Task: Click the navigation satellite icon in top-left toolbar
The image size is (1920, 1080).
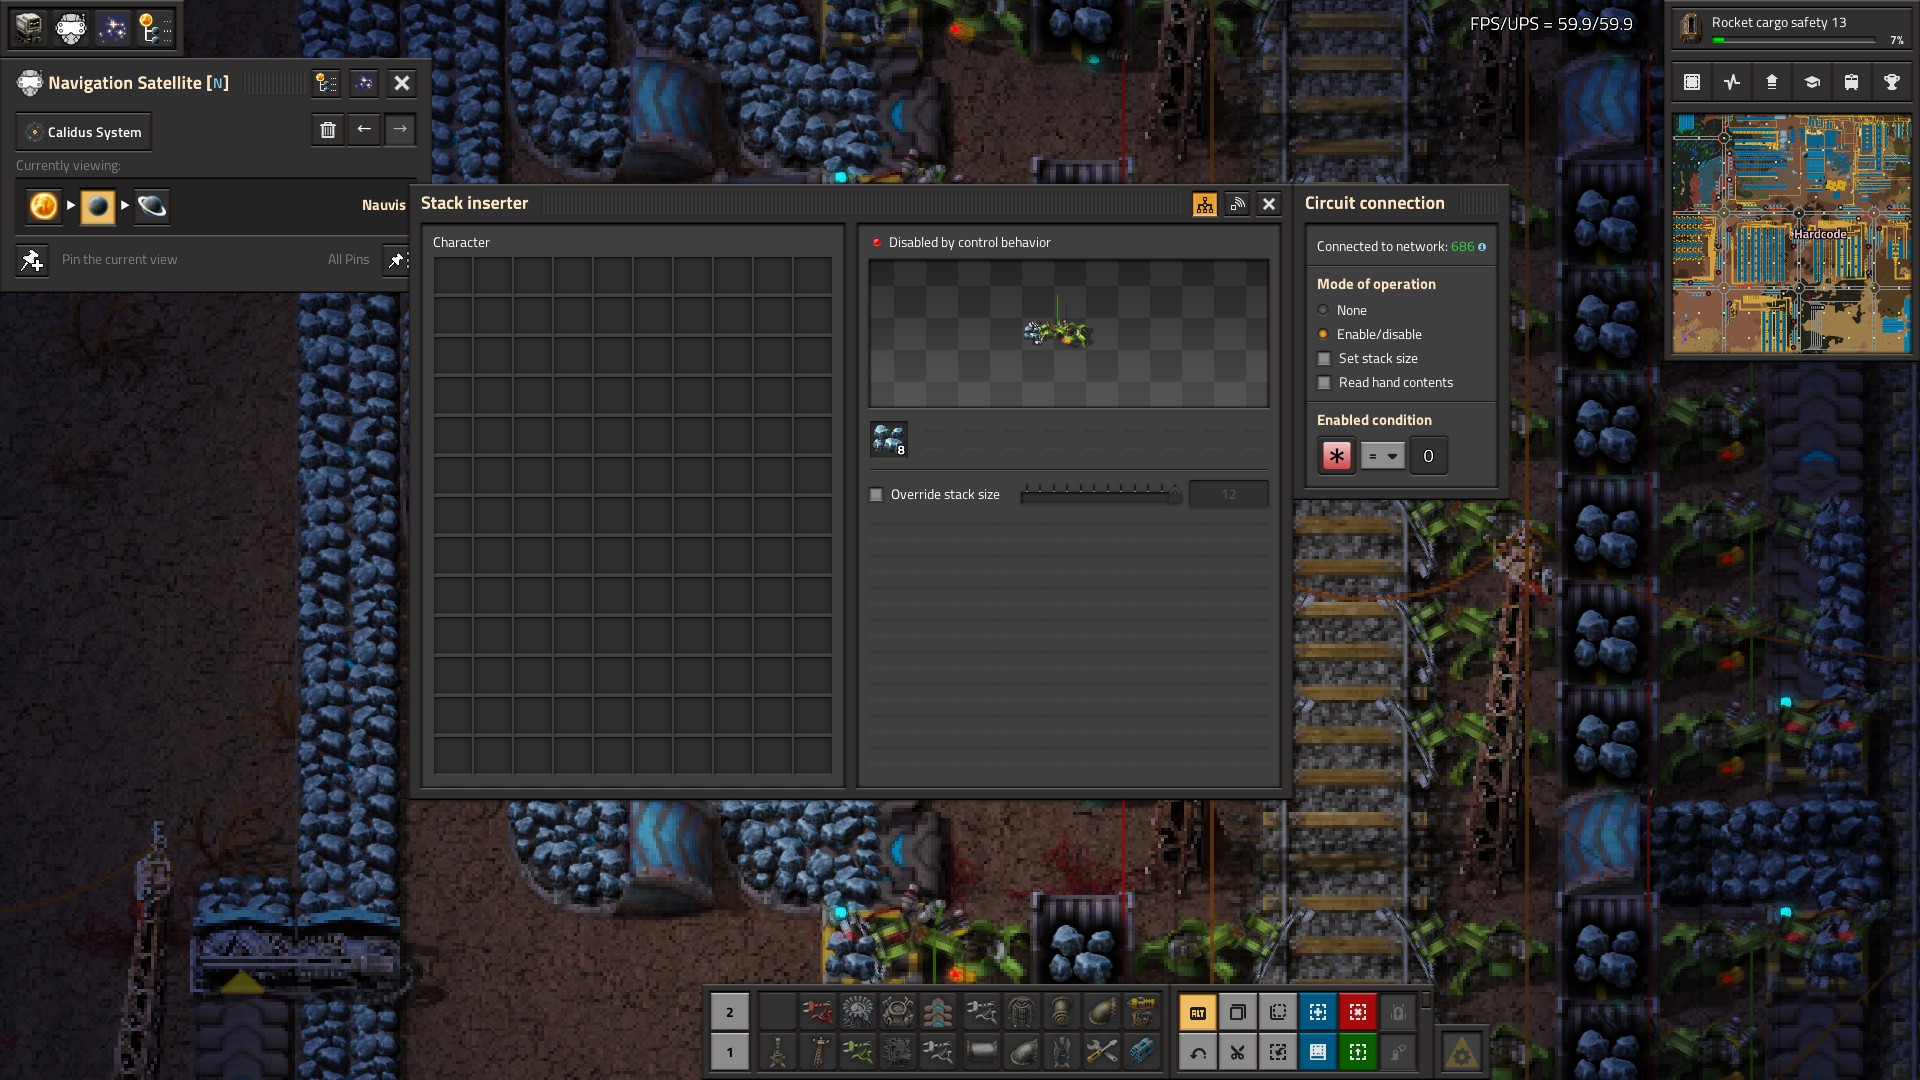Action: pyautogui.click(x=71, y=28)
